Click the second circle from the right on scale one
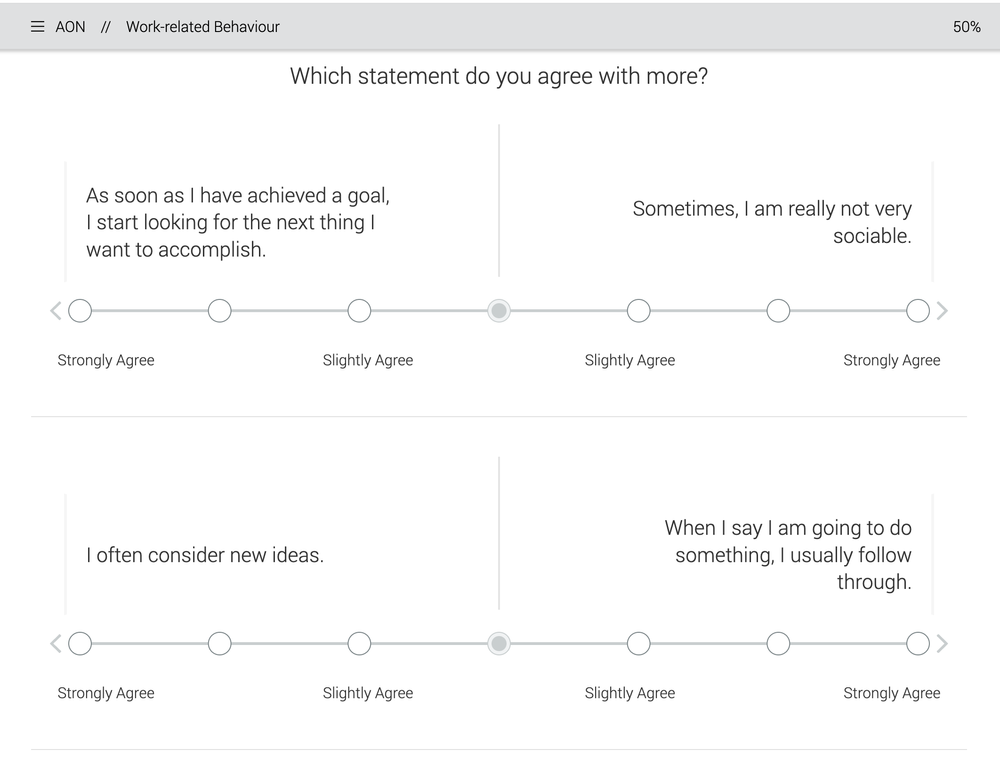The image size is (1000, 774). pyautogui.click(x=778, y=310)
